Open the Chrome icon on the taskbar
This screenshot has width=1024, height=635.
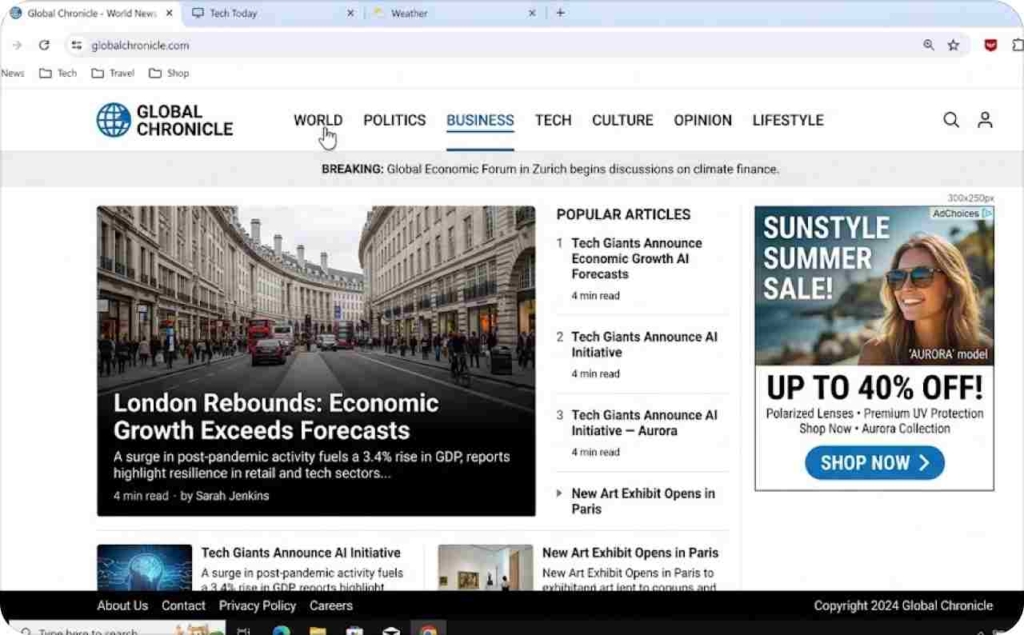click(x=429, y=629)
